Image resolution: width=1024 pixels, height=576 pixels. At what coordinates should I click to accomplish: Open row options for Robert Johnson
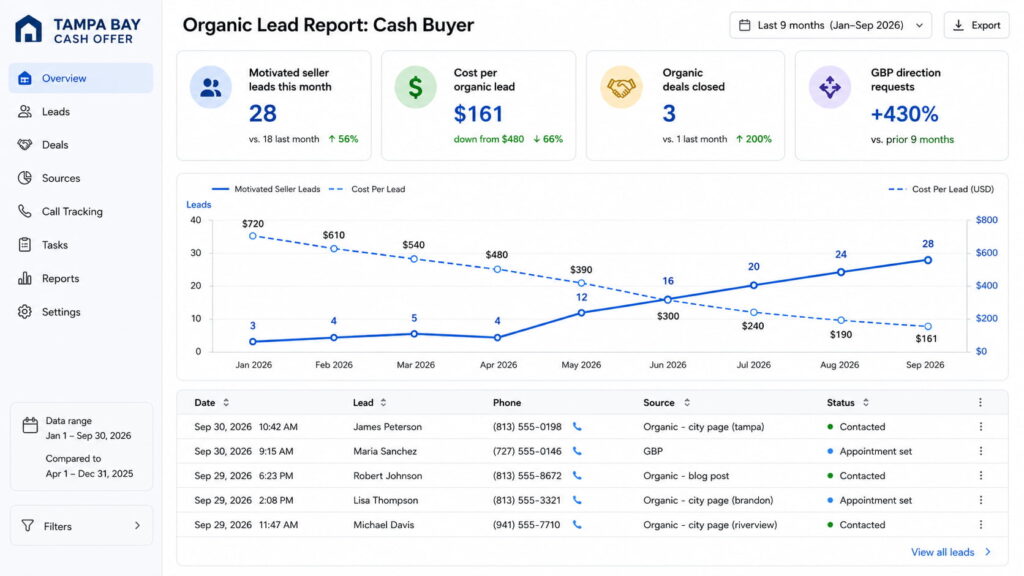(x=980, y=476)
